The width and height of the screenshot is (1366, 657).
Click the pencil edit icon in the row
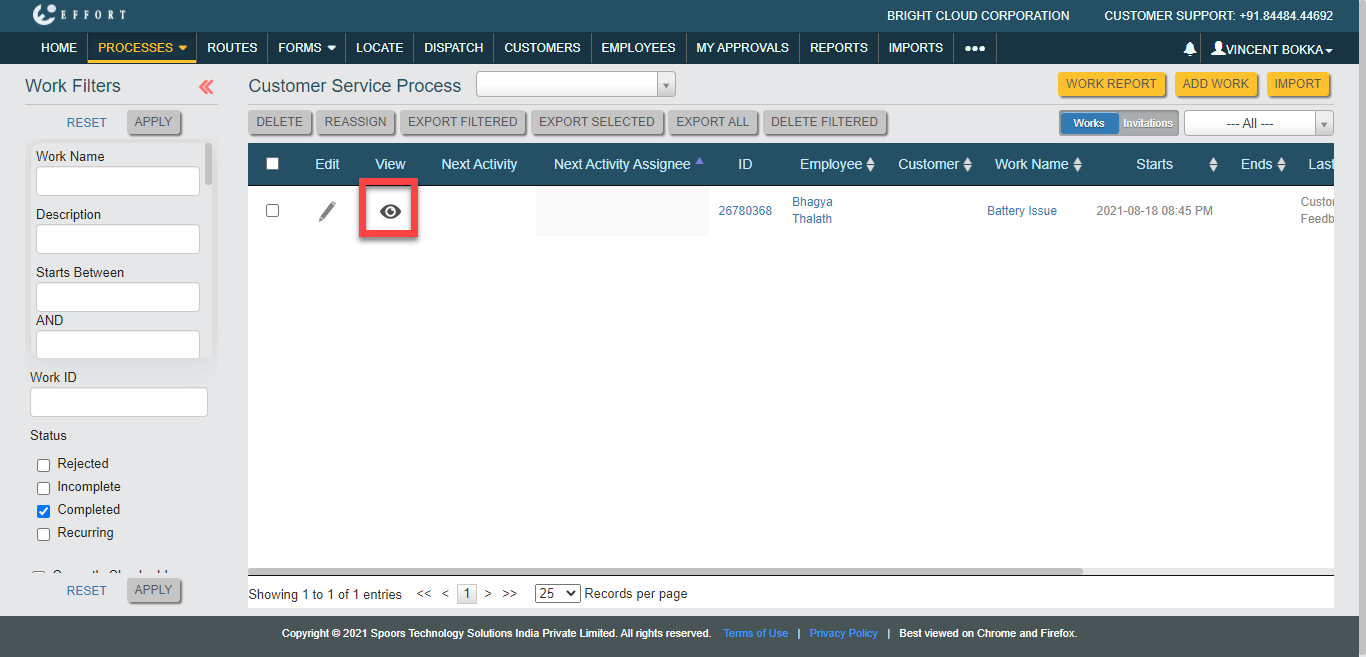pos(327,211)
